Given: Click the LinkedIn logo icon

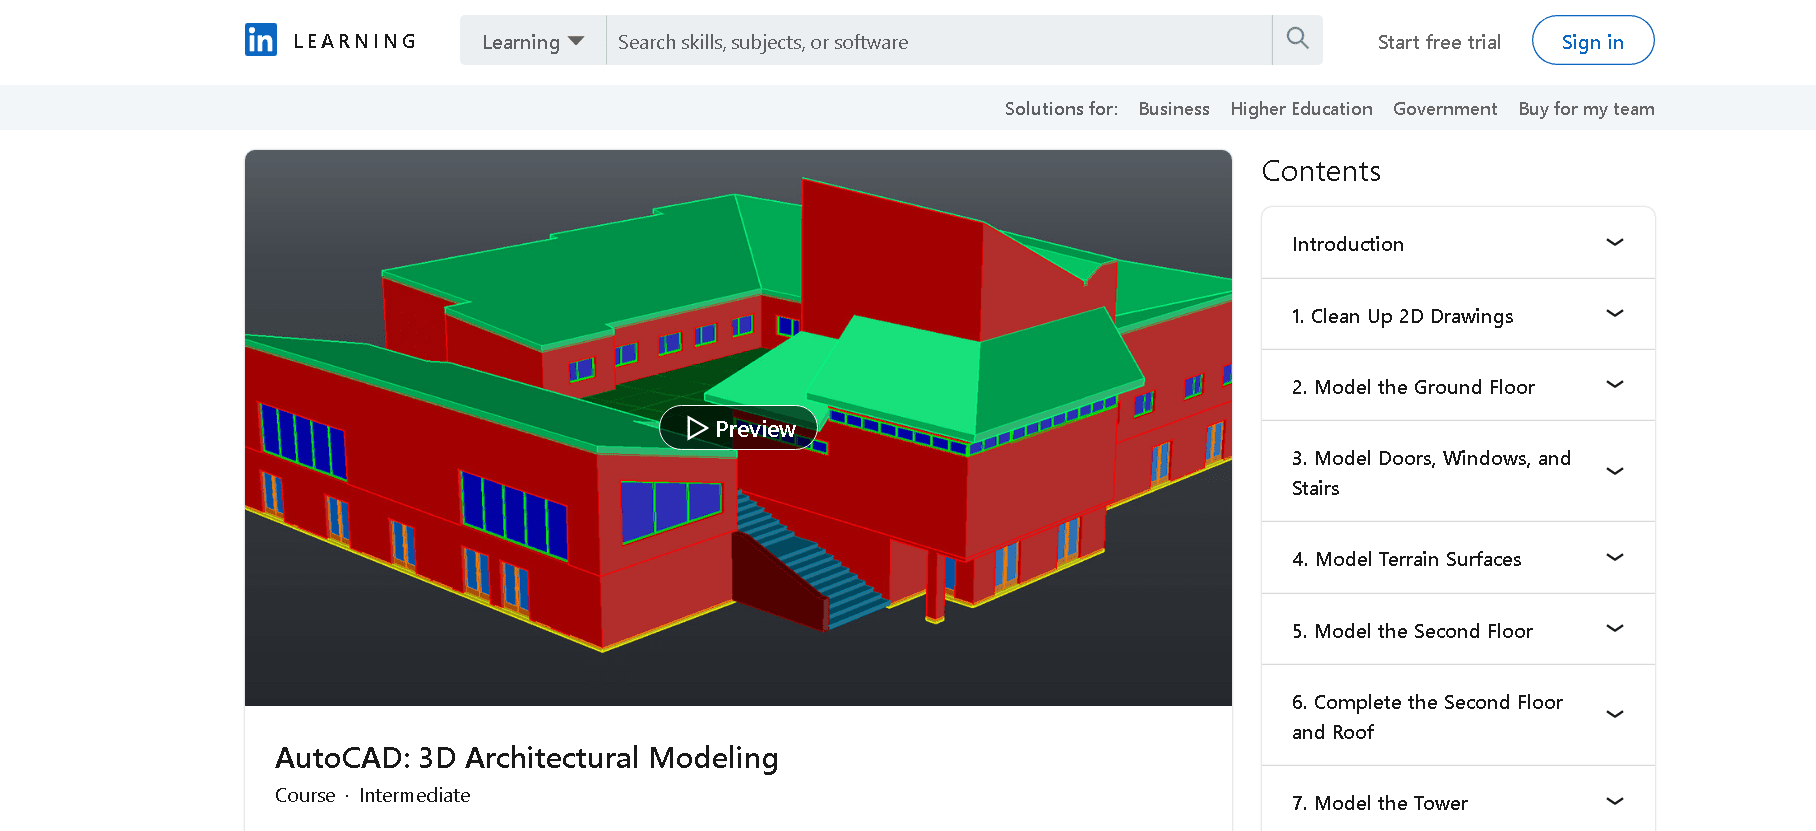Looking at the screenshot, I should (x=261, y=40).
